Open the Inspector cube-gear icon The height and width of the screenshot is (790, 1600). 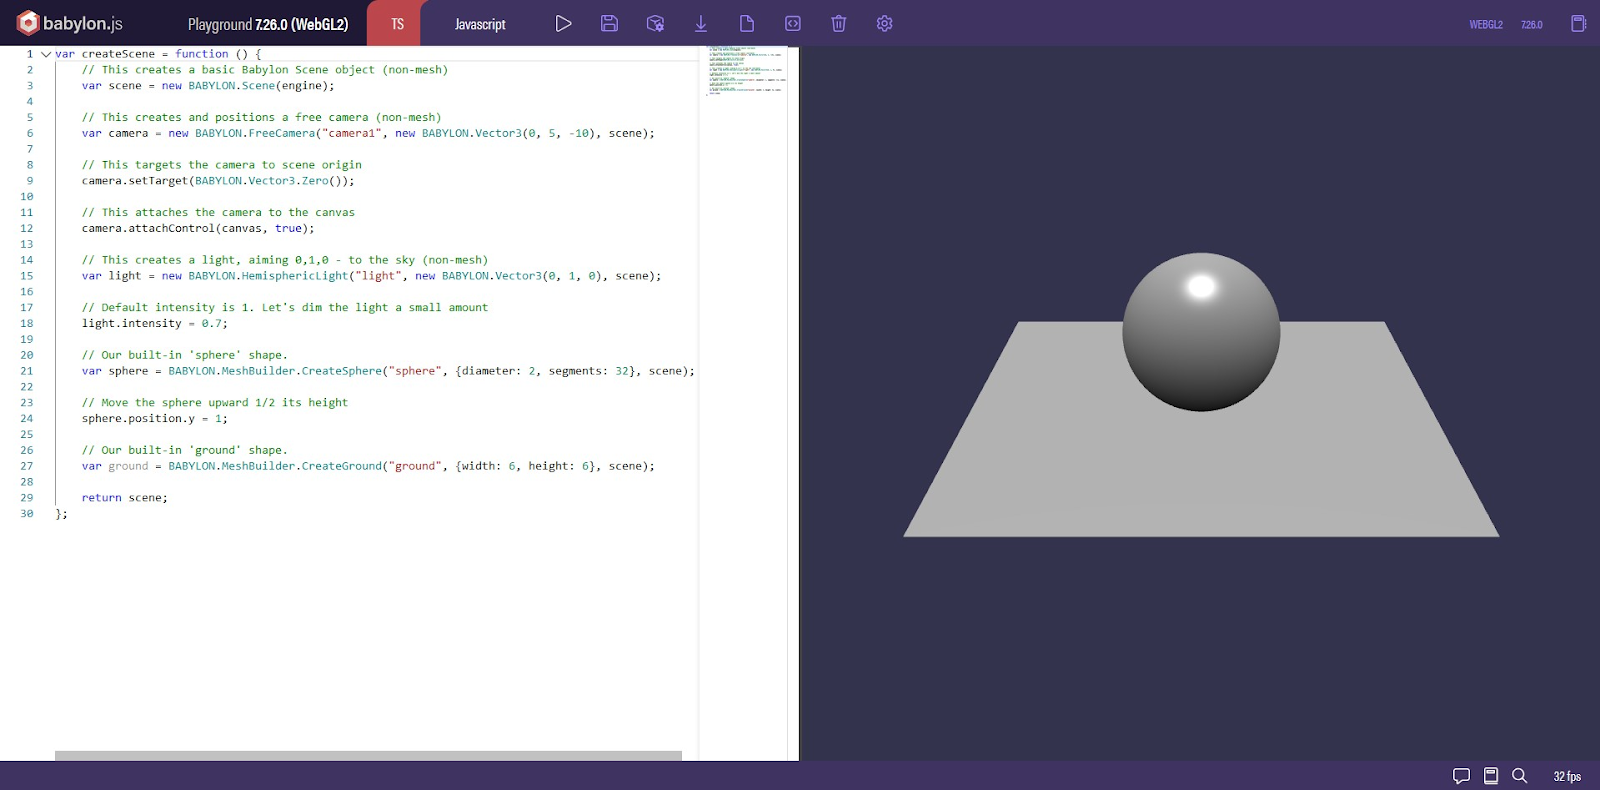[655, 23]
